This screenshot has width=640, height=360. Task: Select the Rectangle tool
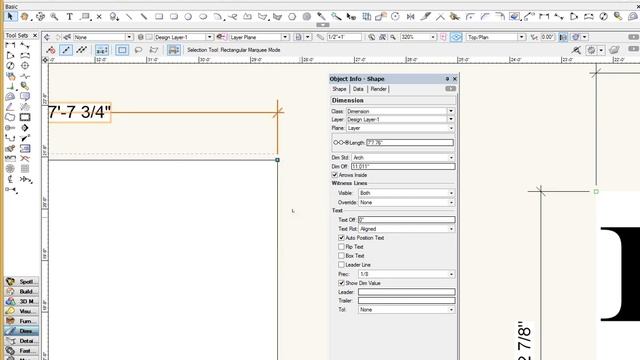159,16
